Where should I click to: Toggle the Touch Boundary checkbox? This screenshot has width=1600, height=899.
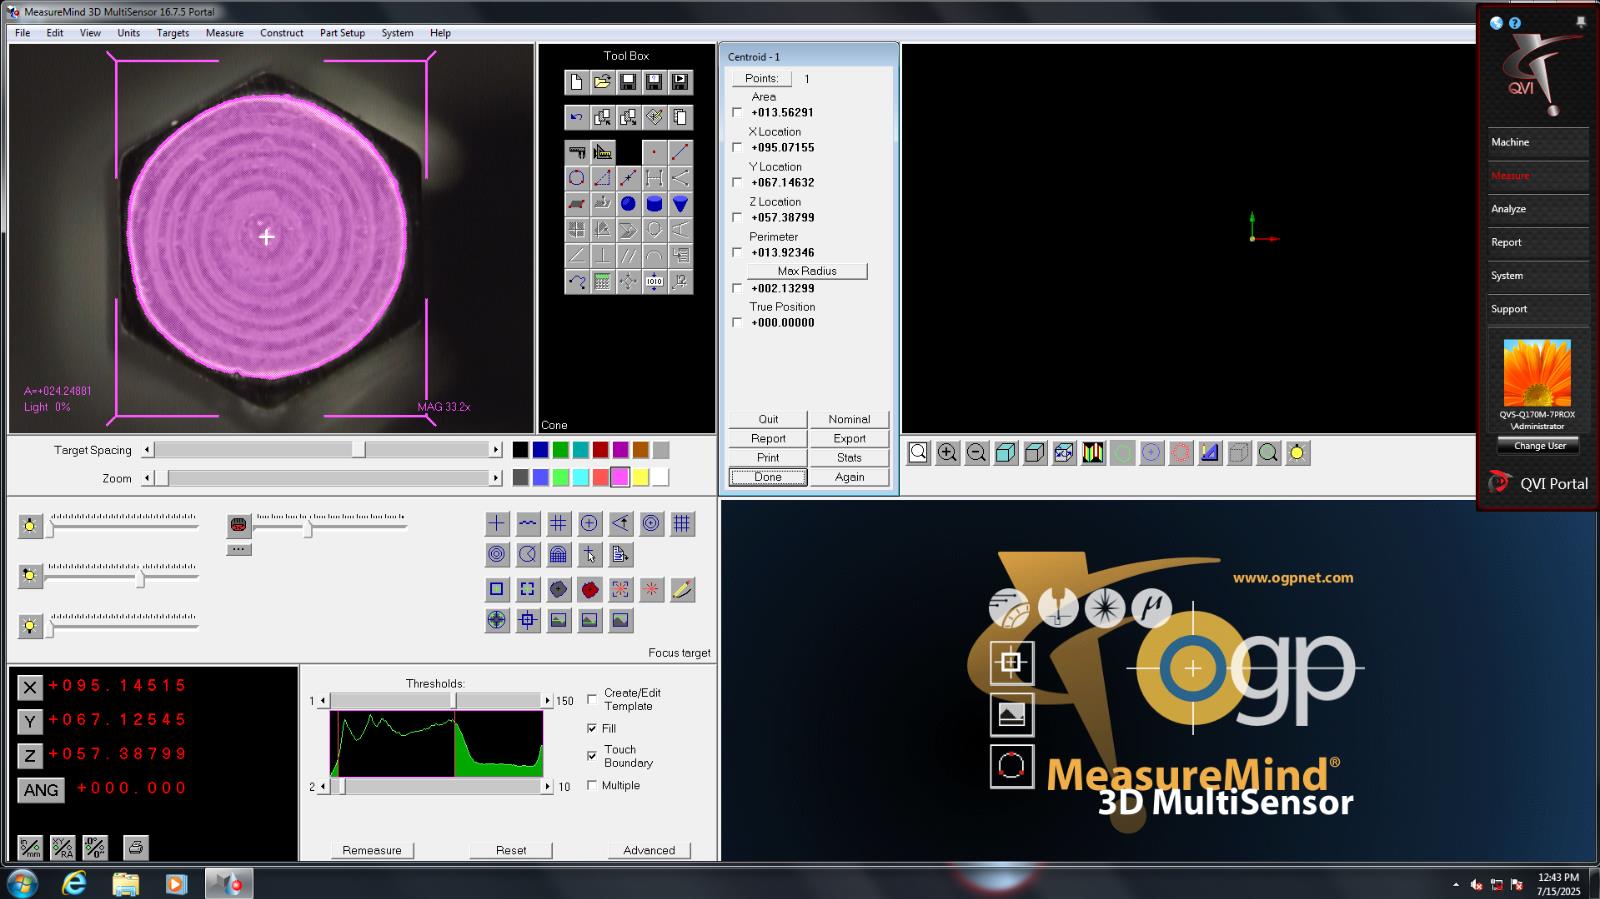(592, 755)
